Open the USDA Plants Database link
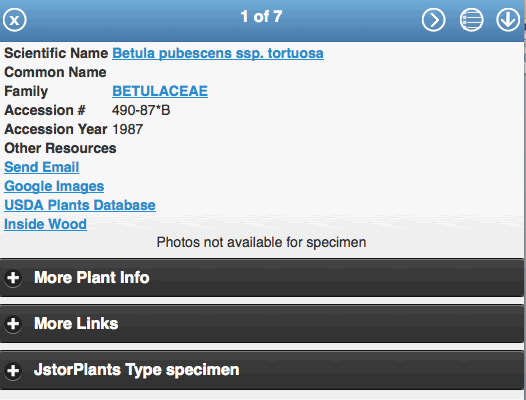Screen dimensions: 526x400 (80, 205)
